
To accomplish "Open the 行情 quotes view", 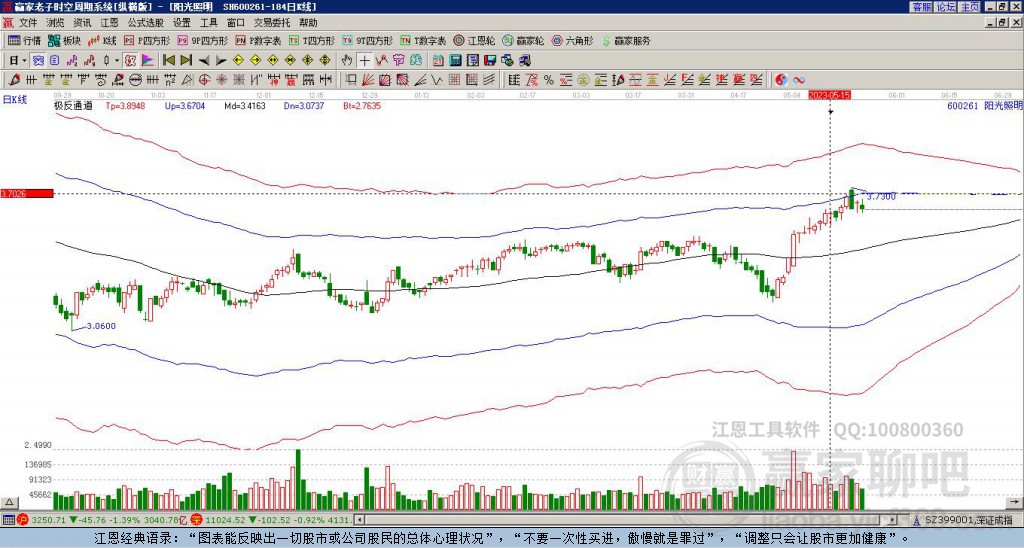I will click(x=24, y=40).
